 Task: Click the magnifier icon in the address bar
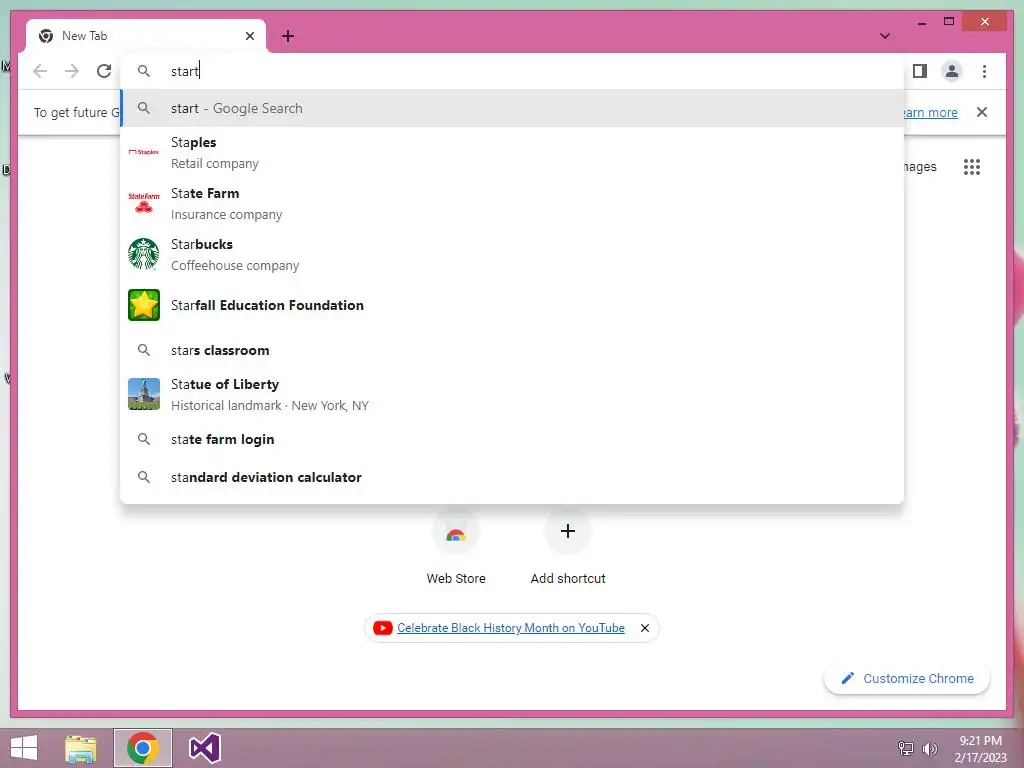144,71
